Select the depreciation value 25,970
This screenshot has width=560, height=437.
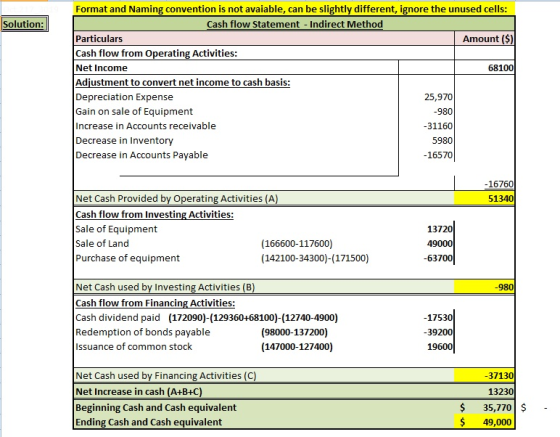pyautogui.click(x=438, y=97)
